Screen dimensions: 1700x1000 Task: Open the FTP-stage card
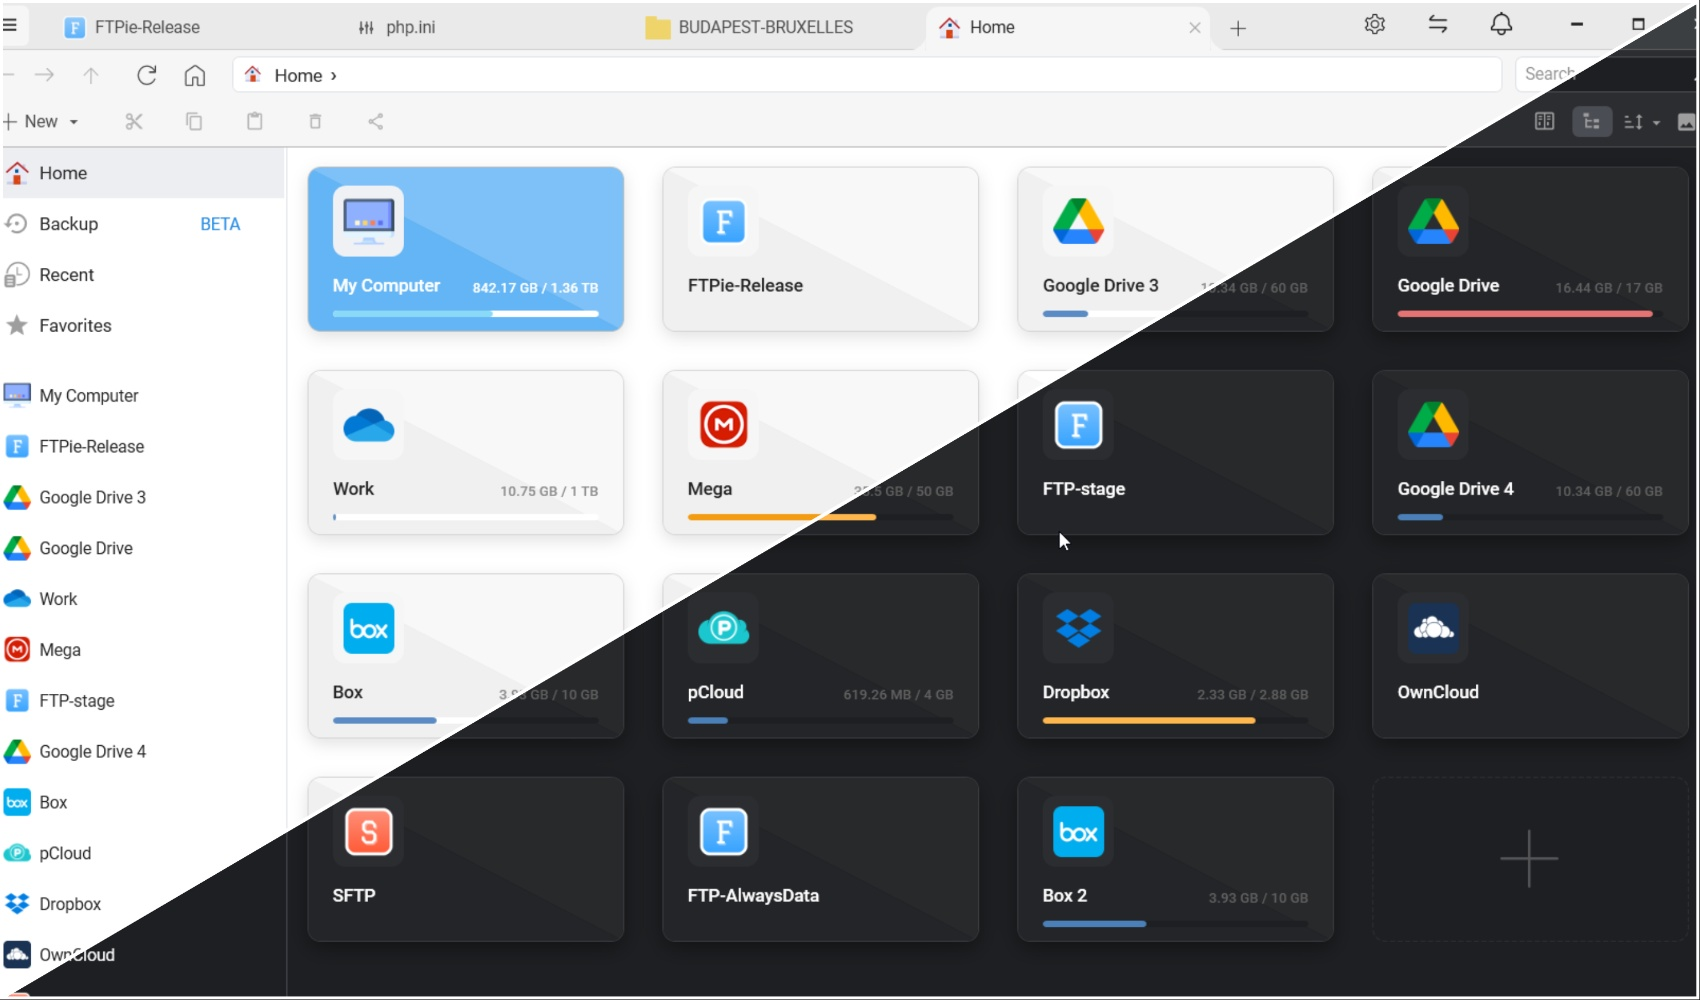[x=1175, y=453]
